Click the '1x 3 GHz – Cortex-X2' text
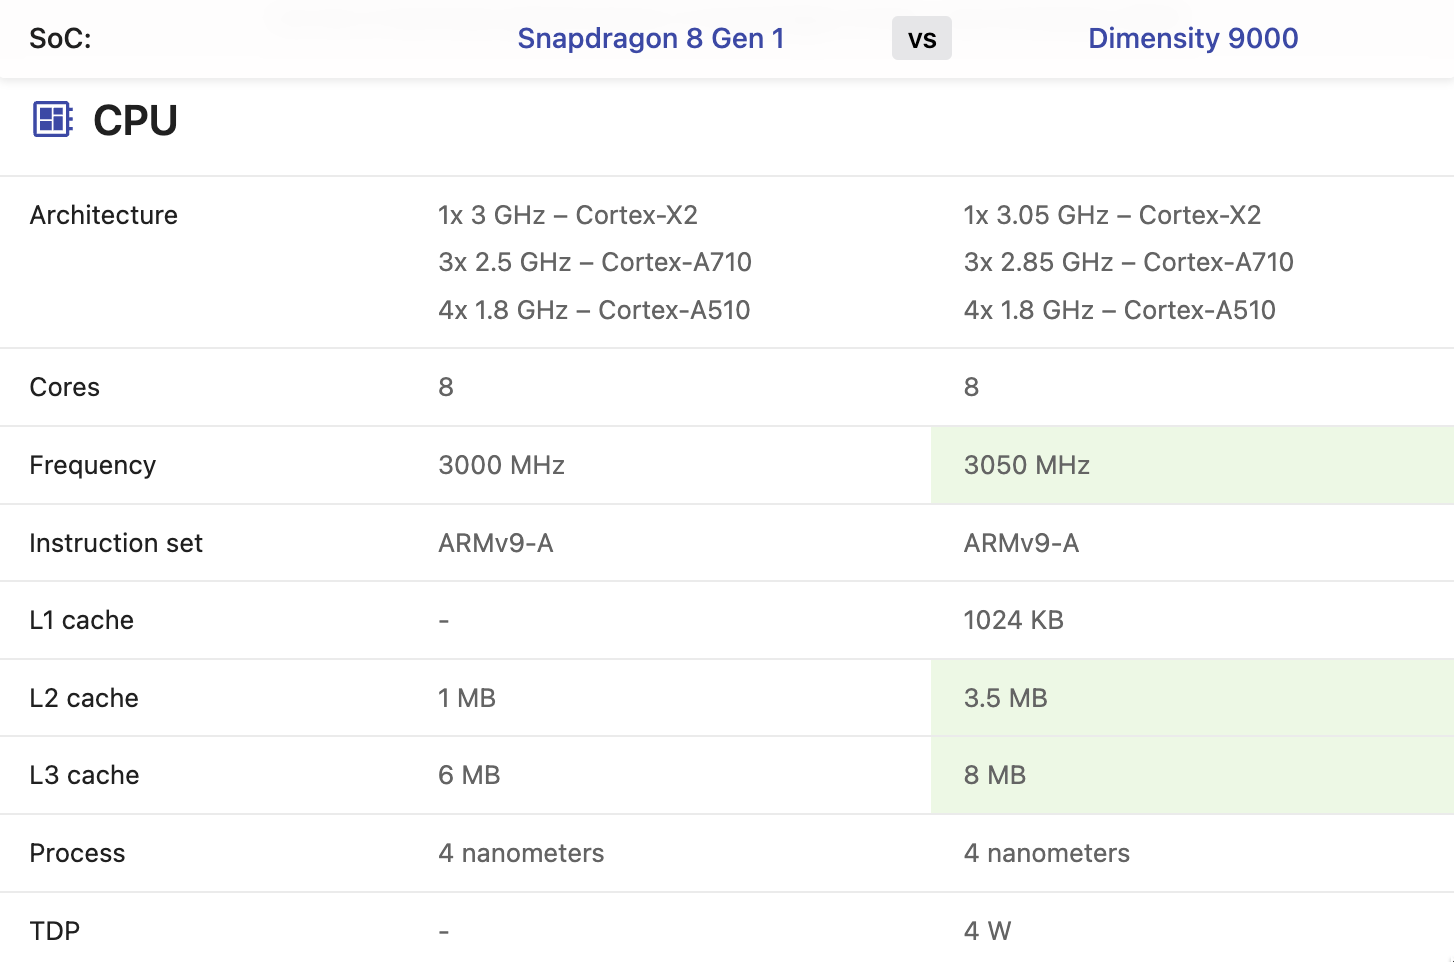The image size is (1454, 962). pyautogui.click(x=568, y=215)
